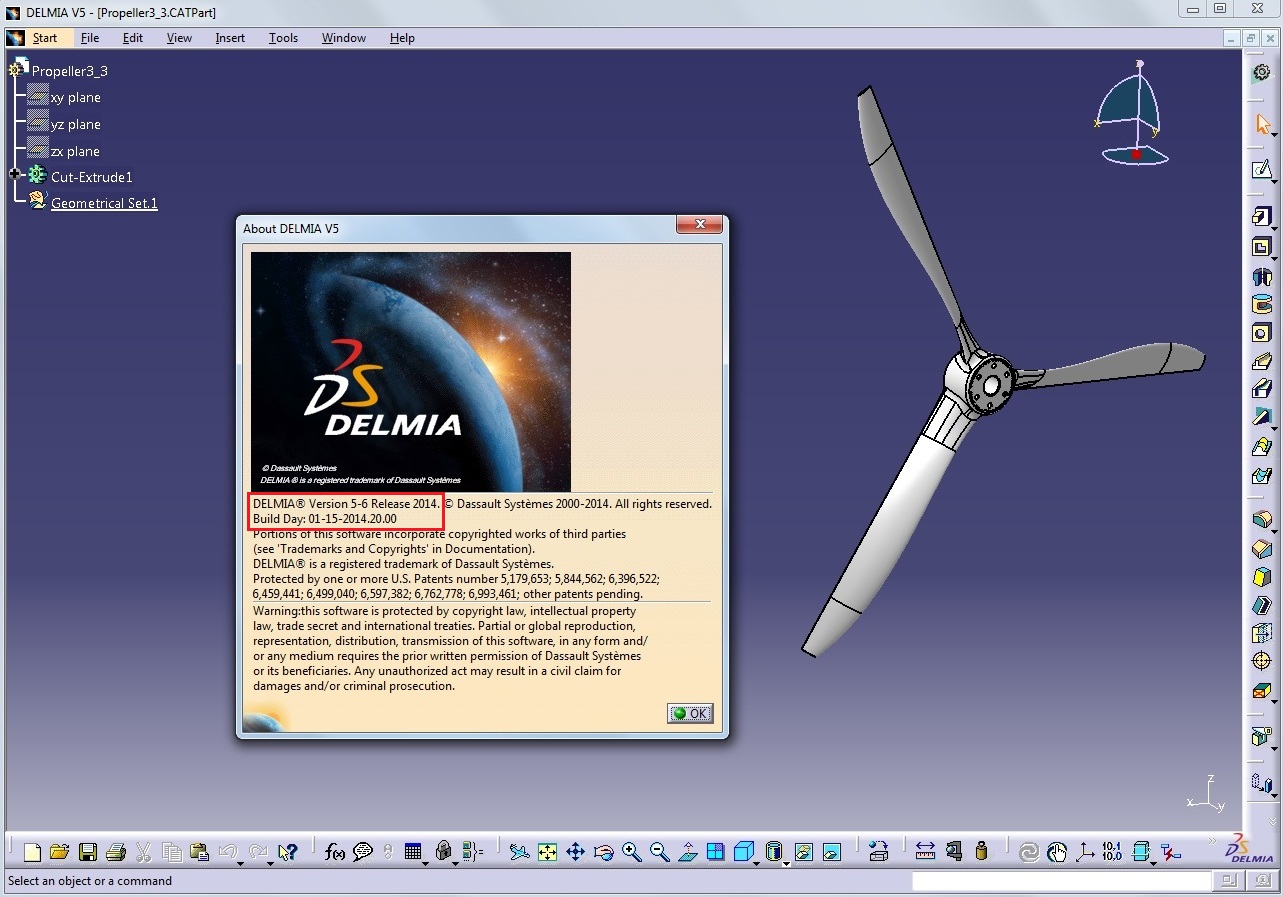The height and width of the screenshot is (897, 1283).
Task: Select the zx plane tree item
Action: (x=75, y=151)
